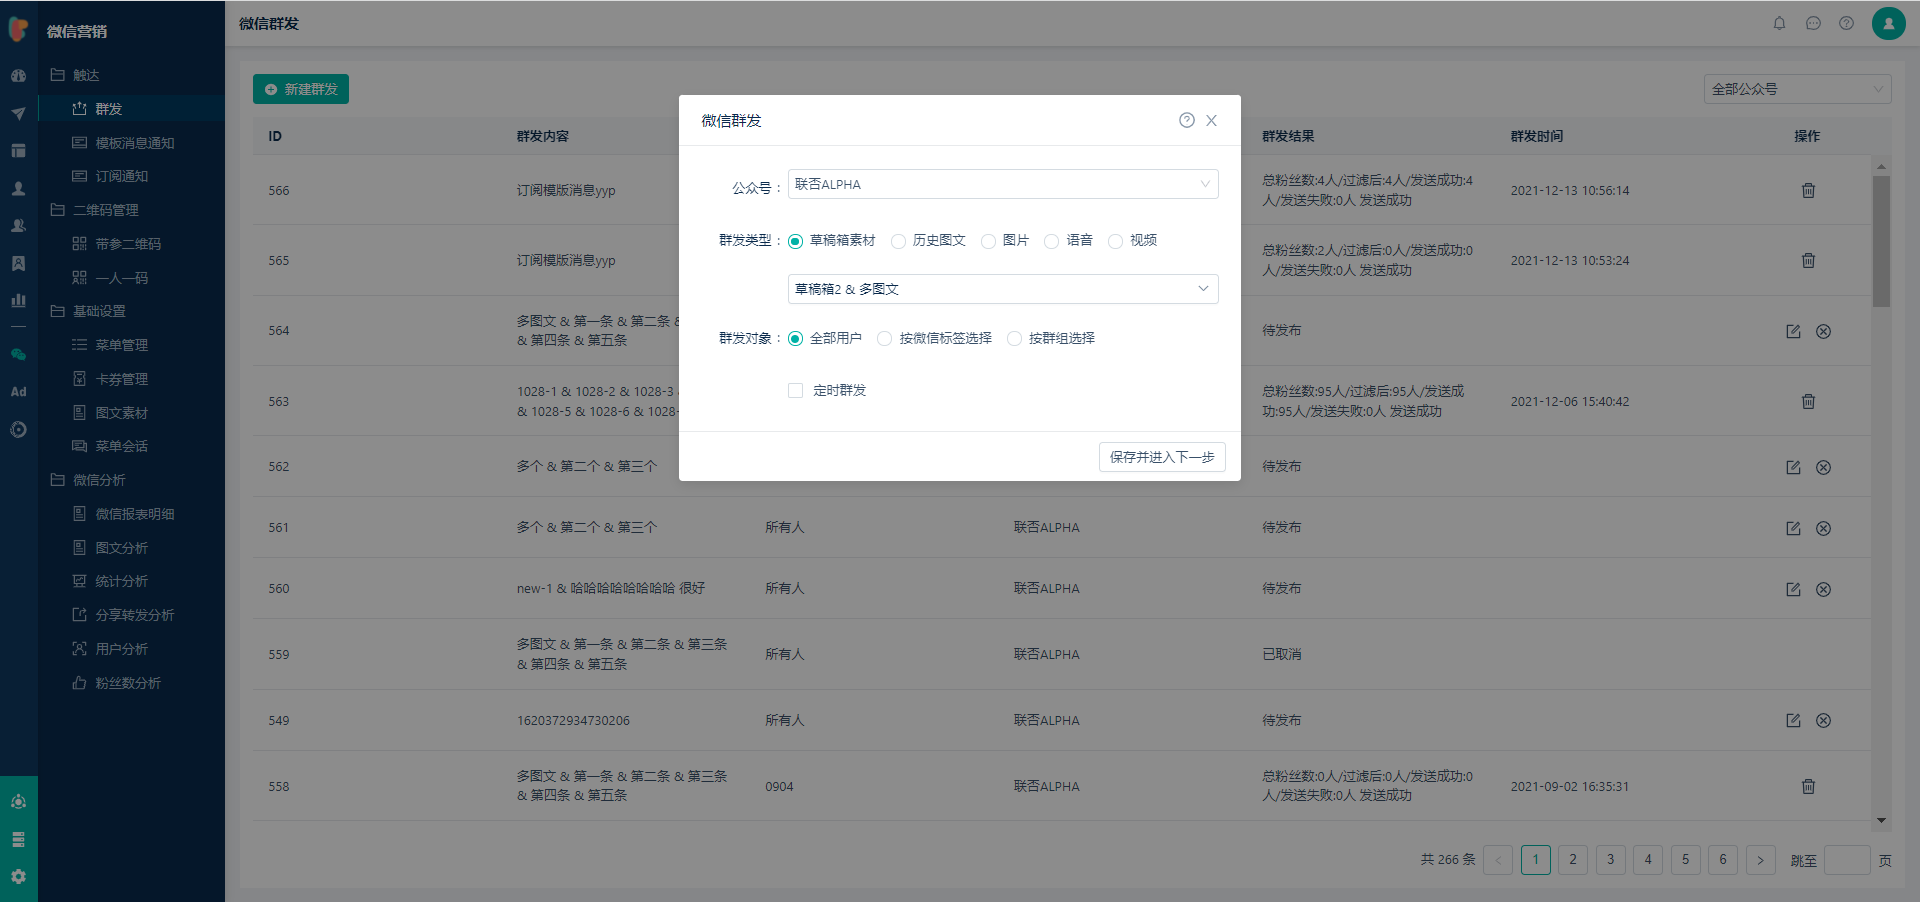Collapse the 微信分析 folder in sidebar

coord(88,480)
